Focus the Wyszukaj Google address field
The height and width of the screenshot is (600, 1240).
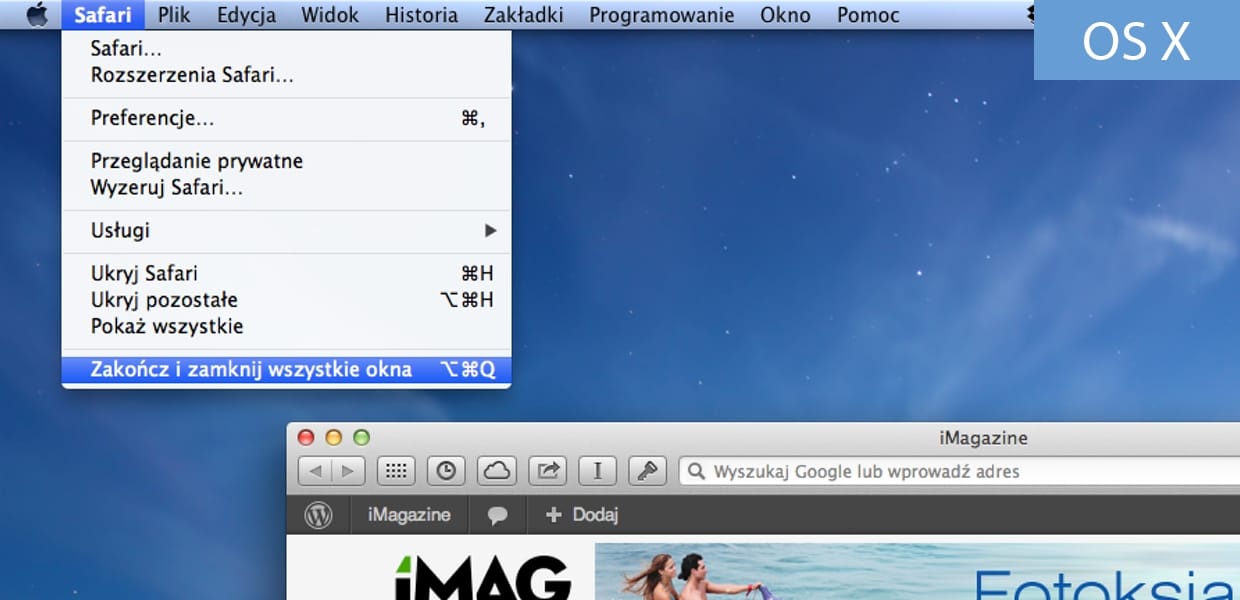959,471
